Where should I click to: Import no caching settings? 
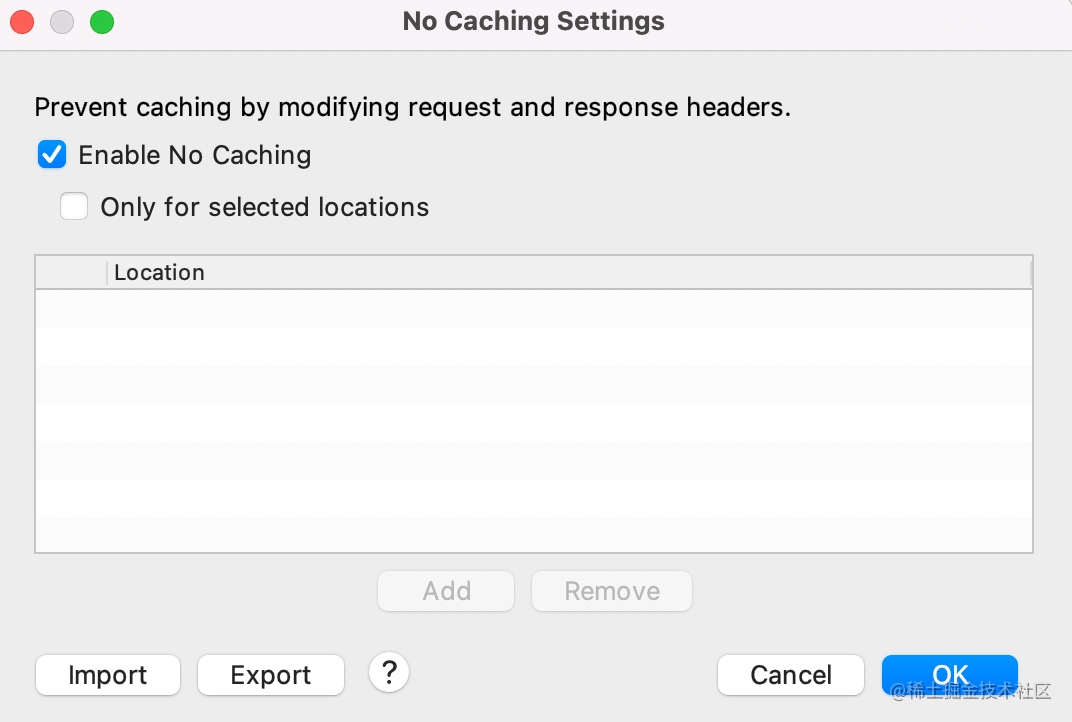[x=108, y=675]
